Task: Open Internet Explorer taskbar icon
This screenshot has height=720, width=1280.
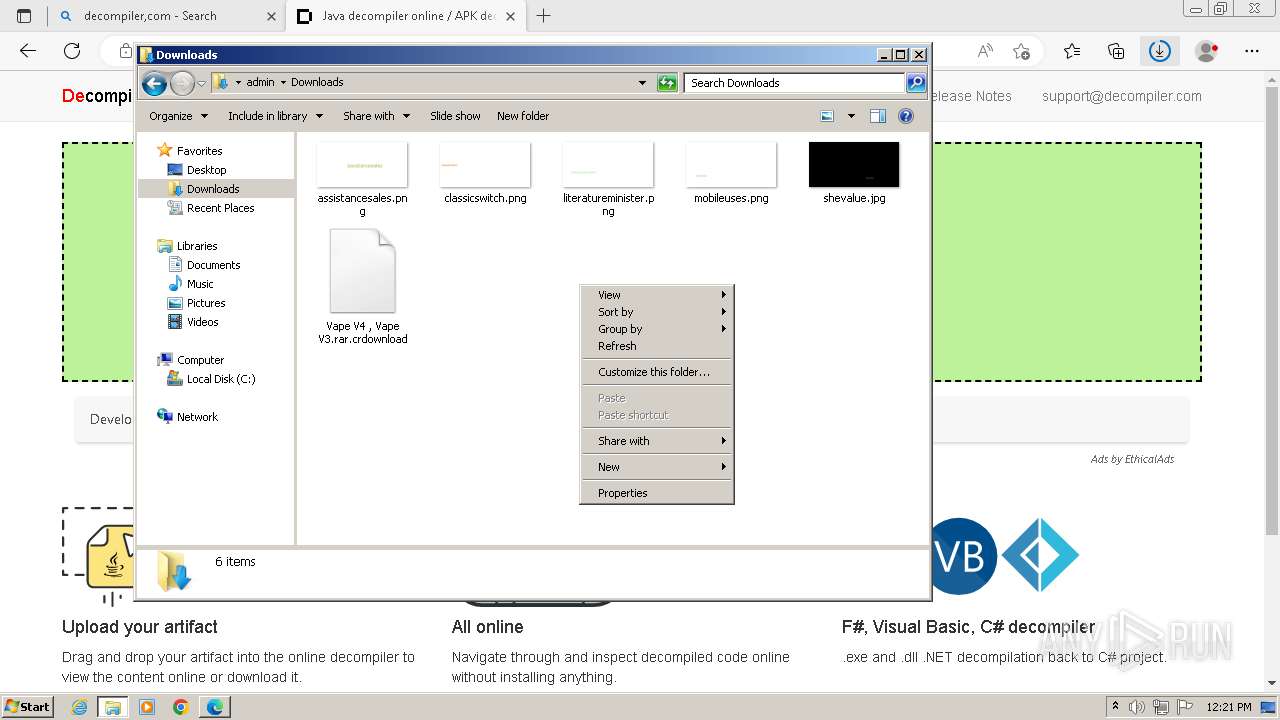Action: point(80,707)
